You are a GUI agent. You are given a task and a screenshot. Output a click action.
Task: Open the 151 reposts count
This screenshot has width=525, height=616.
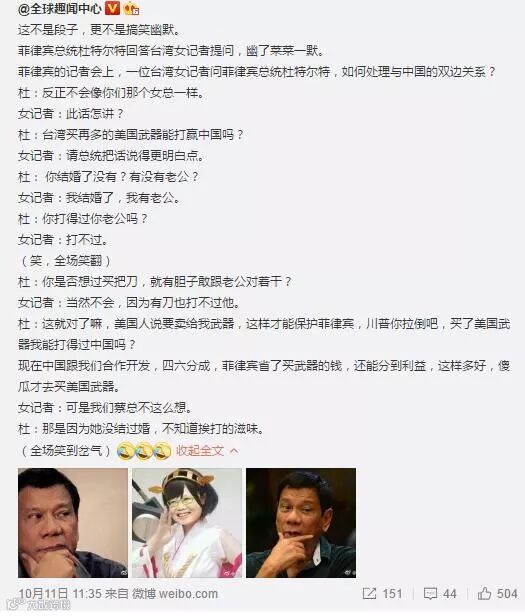(x=392, y=594)
